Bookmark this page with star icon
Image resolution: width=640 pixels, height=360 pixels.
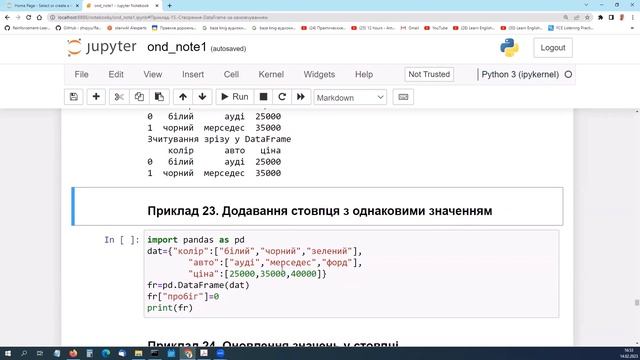[587, 18]
